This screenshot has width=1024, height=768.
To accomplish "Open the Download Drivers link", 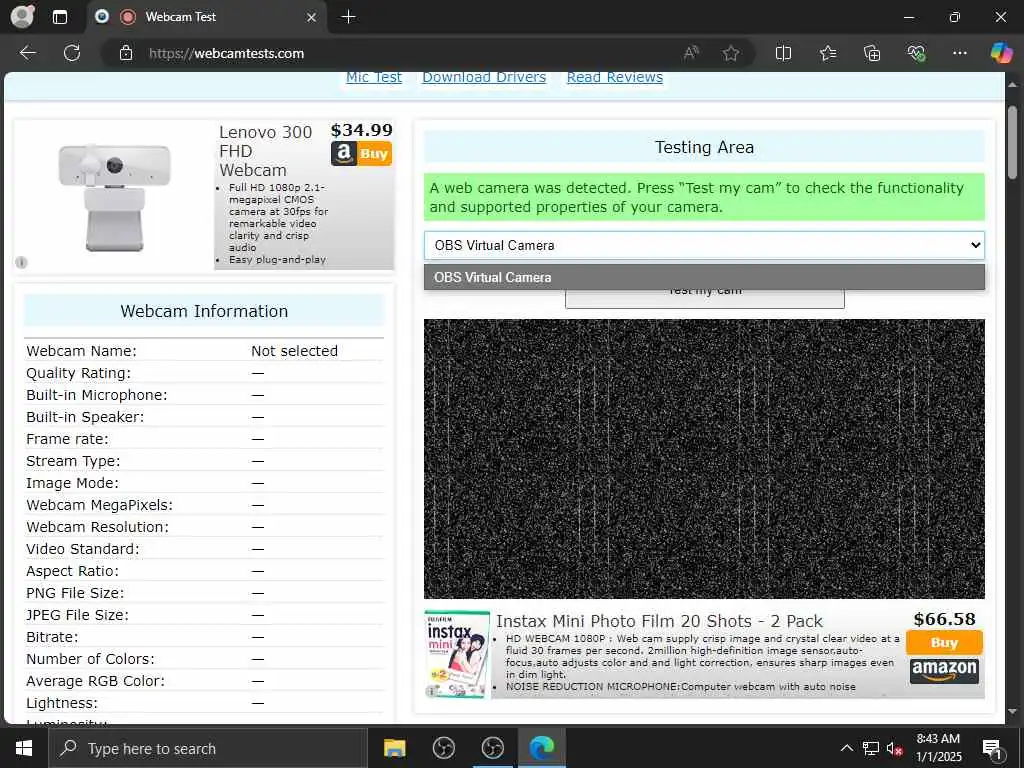I will click(x=484, y=77).
